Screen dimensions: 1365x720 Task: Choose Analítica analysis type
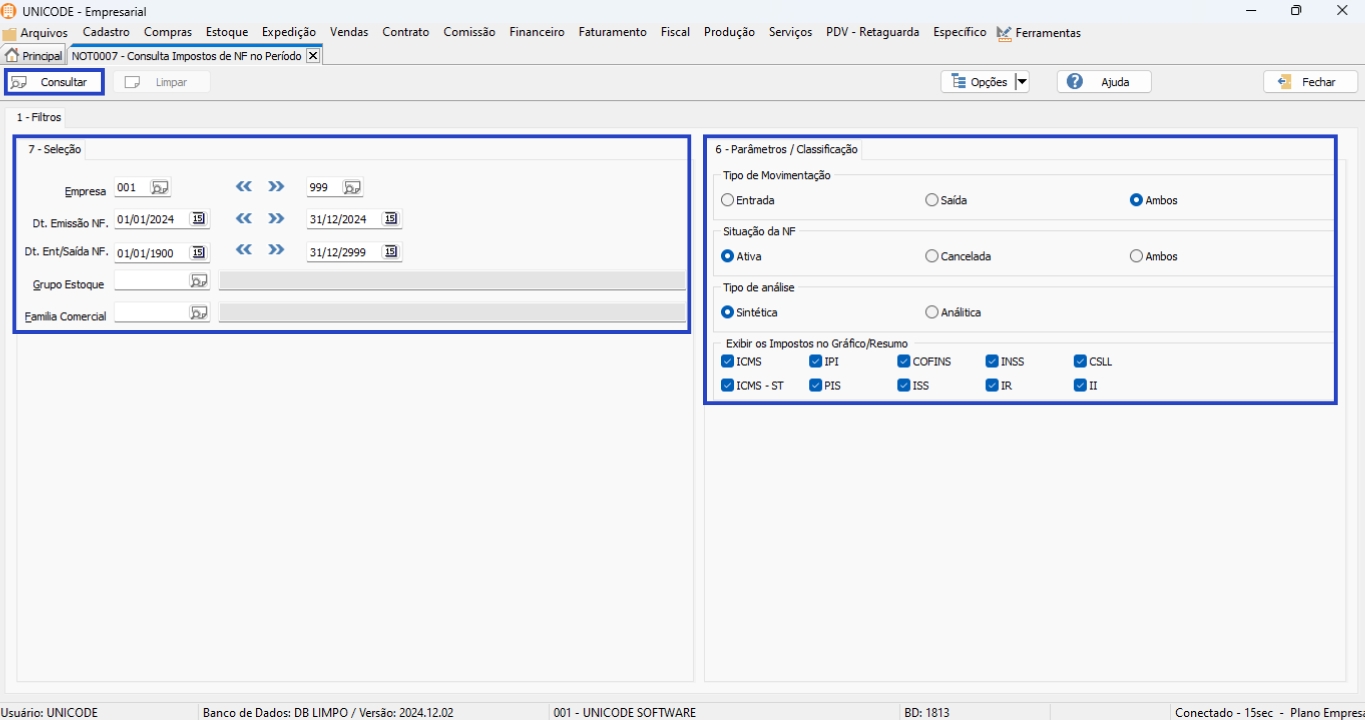[932, 312]
